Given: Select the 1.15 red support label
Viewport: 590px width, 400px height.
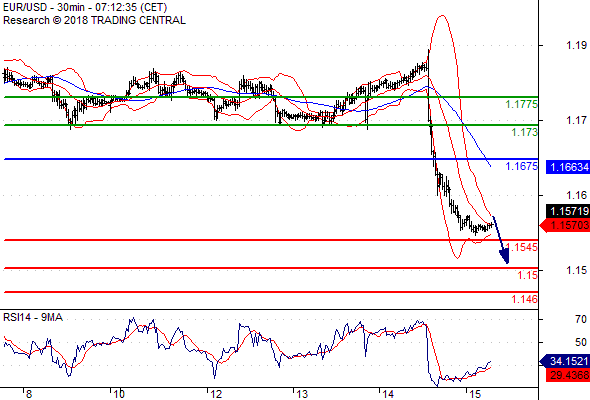Looking at the screenshot, I should click(528, 275).
